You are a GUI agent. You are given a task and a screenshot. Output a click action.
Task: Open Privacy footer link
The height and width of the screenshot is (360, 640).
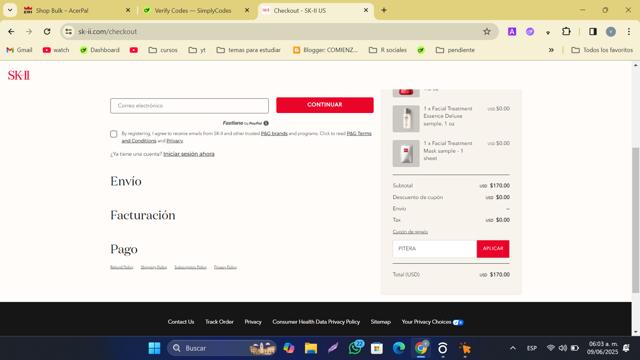click(x=253, y=322)
